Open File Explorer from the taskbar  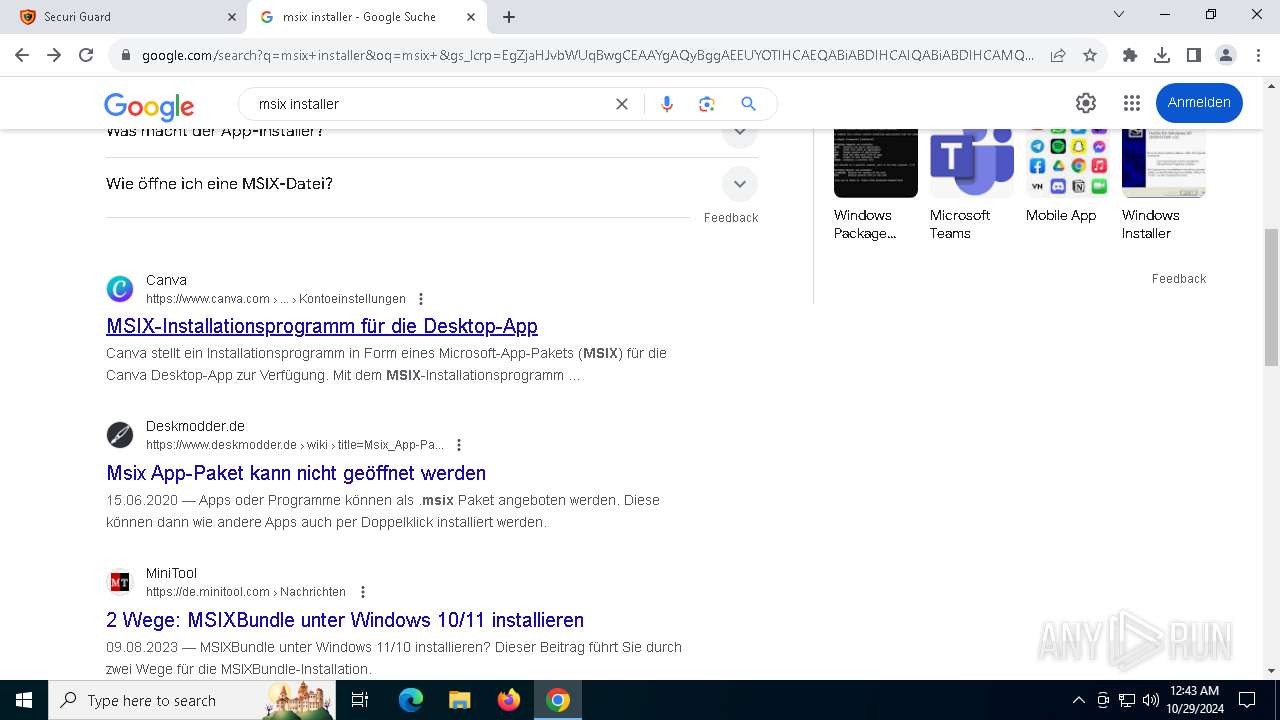pyautogui.click(x=460, y=700)
